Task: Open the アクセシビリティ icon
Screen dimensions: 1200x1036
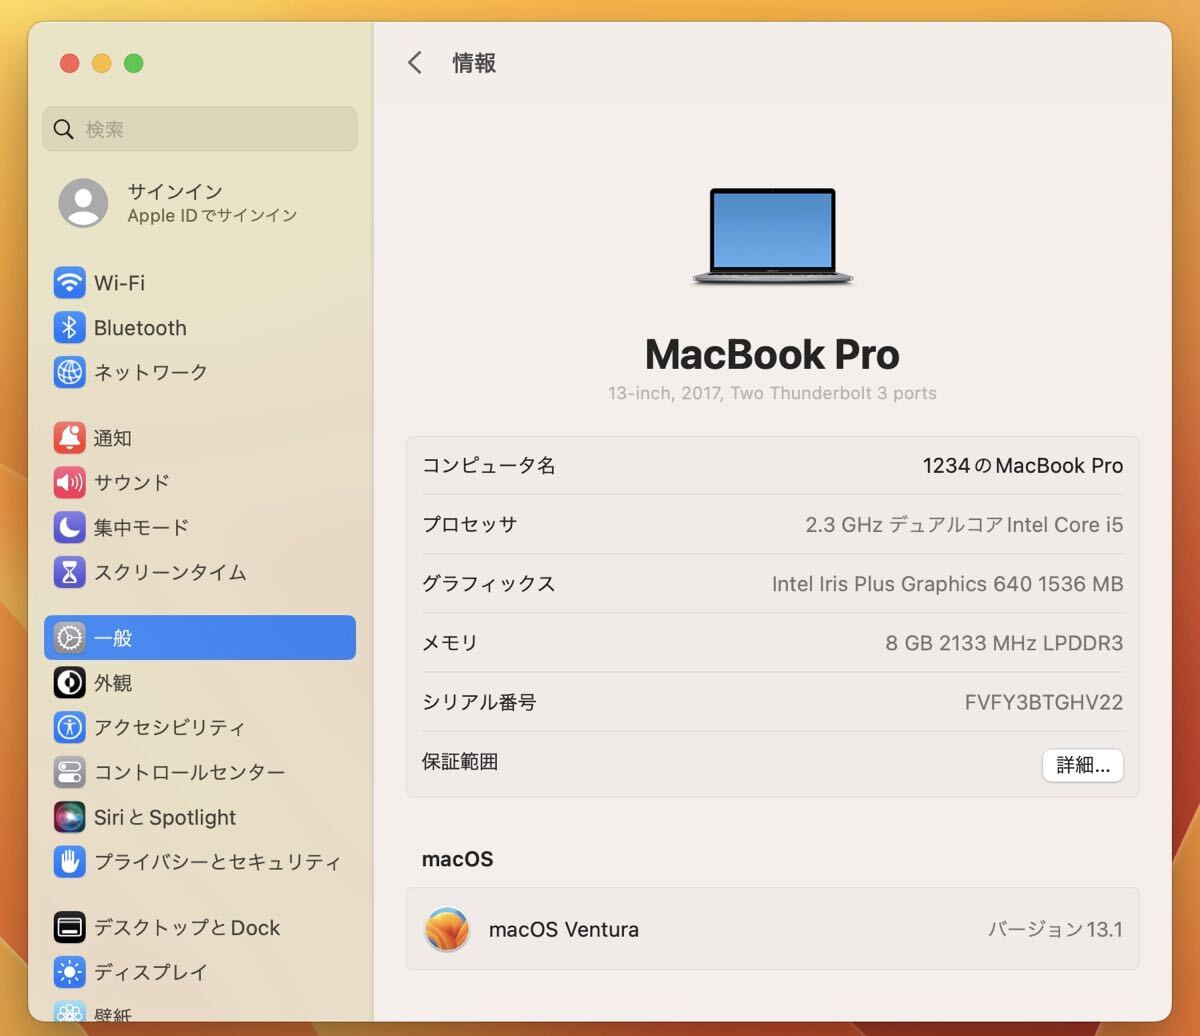Action: tap(69, 727)
